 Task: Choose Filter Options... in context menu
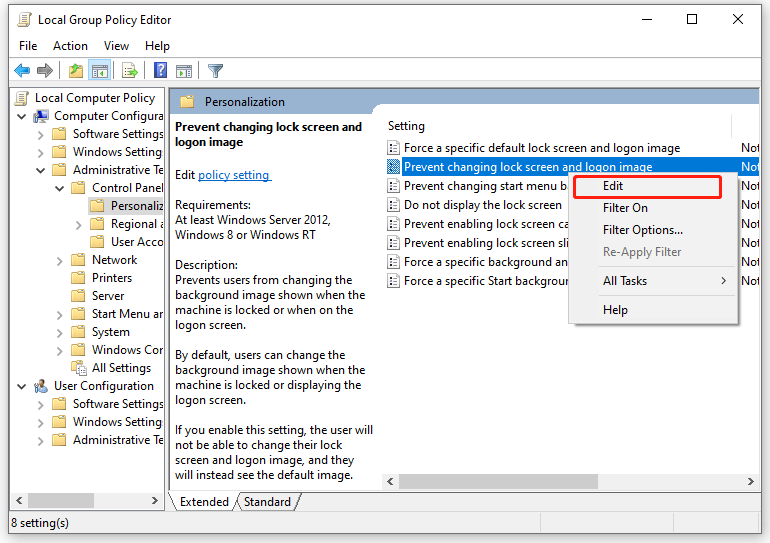pos(653,230)
